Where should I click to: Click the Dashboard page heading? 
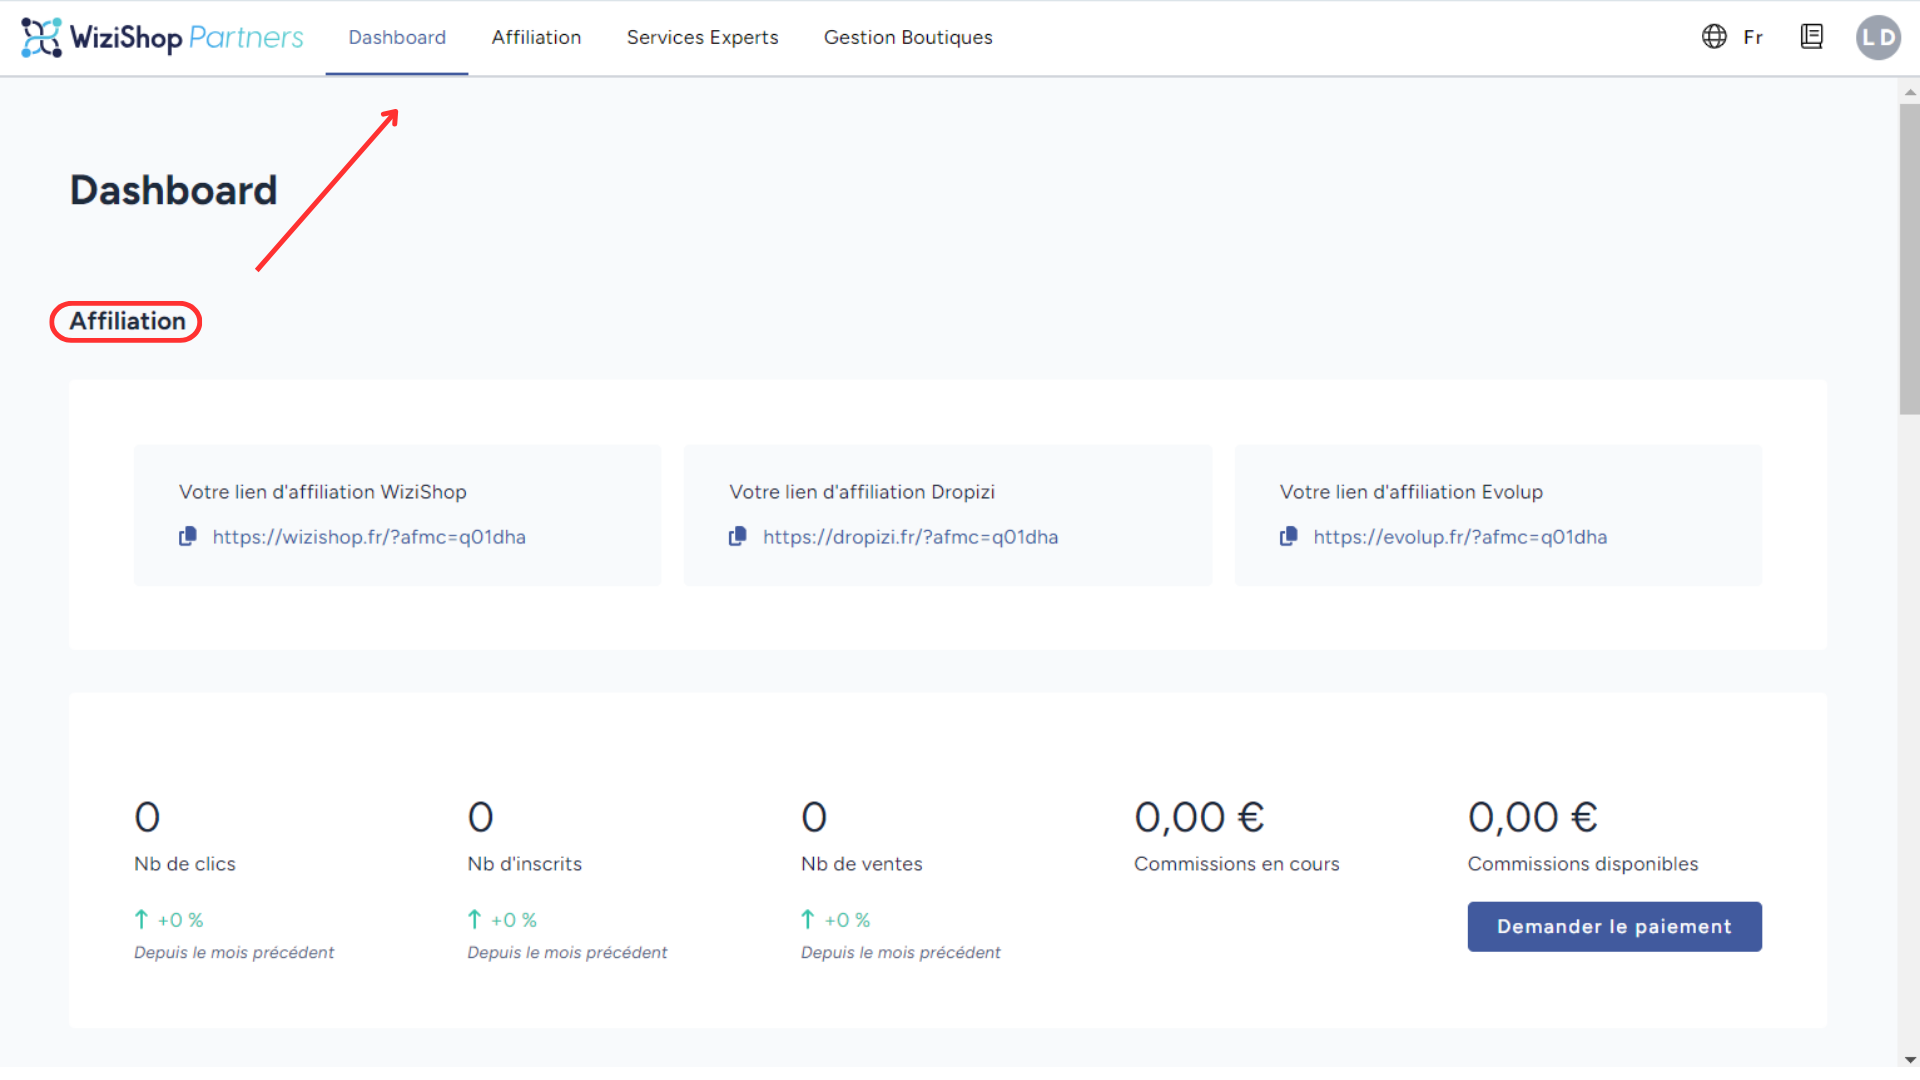[173, 190]
